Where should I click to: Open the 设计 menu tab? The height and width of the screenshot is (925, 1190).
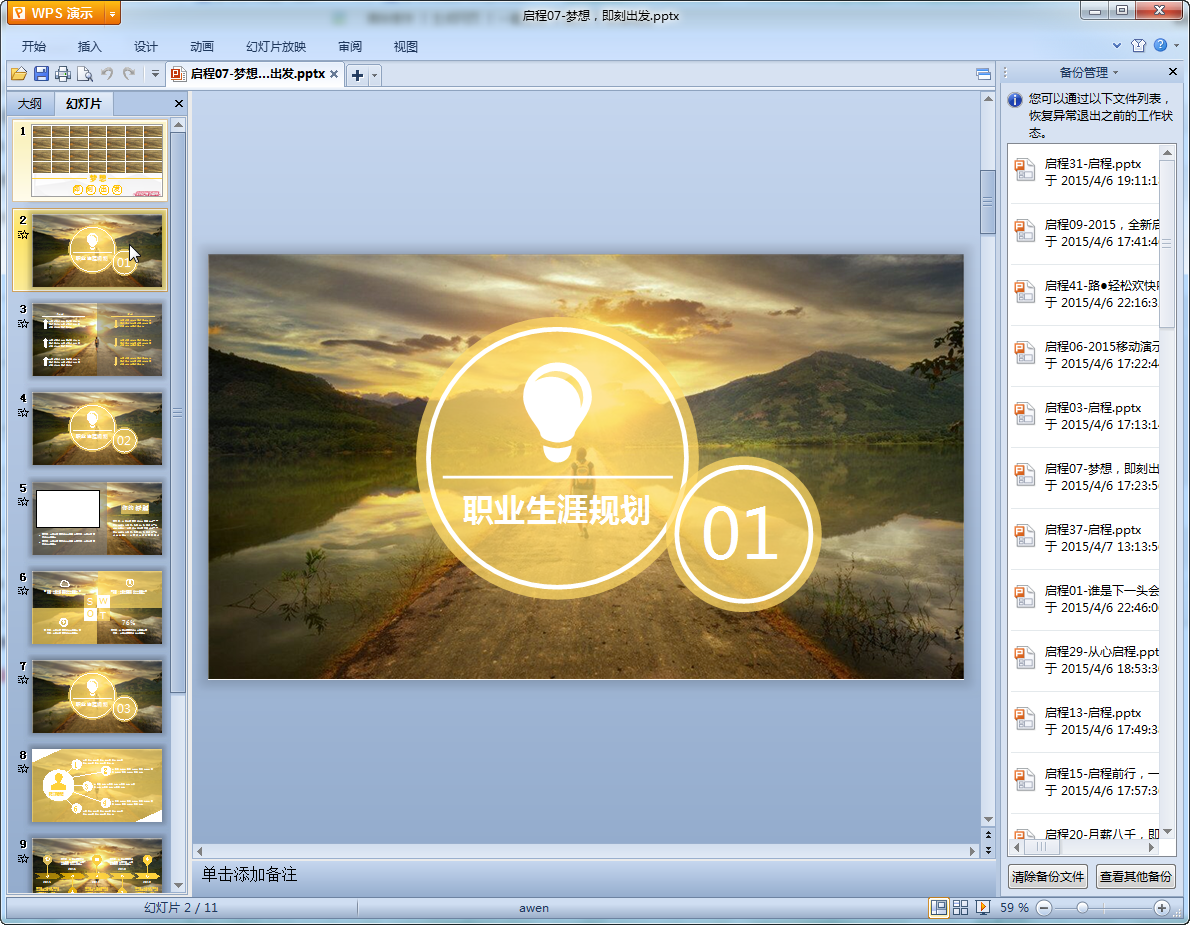point(146,46)
